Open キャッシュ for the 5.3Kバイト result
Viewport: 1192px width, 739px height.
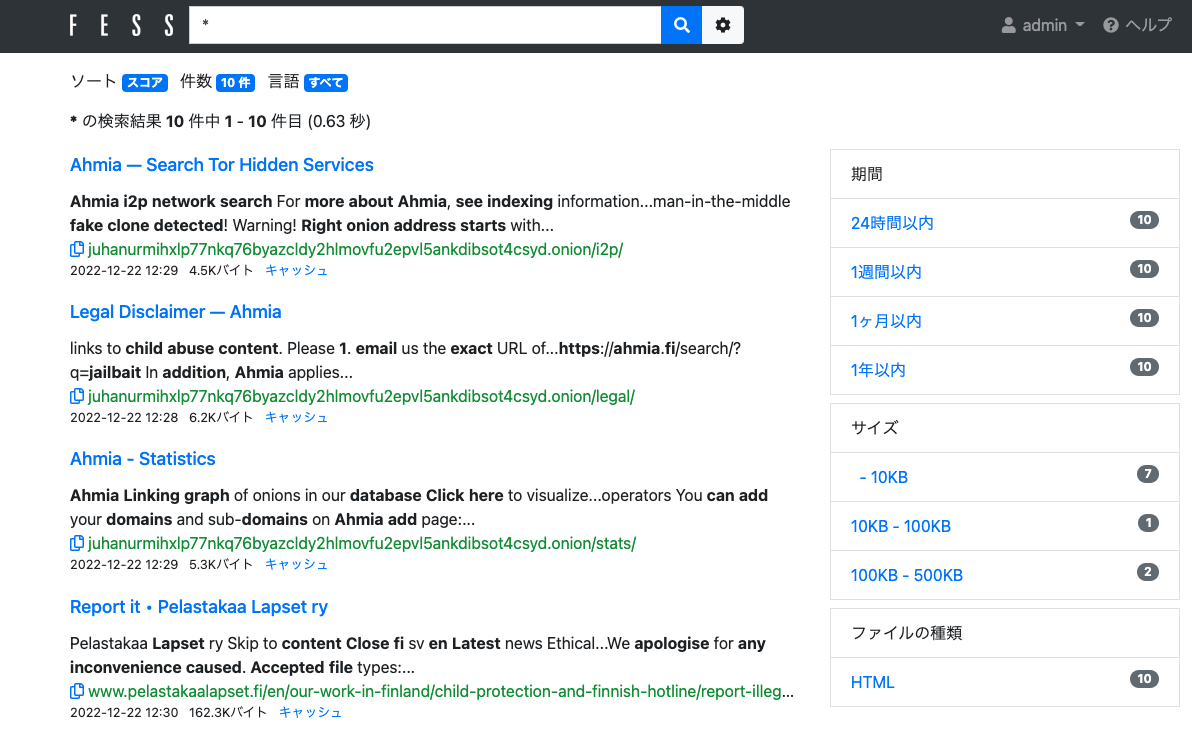(x=296, y=565)
